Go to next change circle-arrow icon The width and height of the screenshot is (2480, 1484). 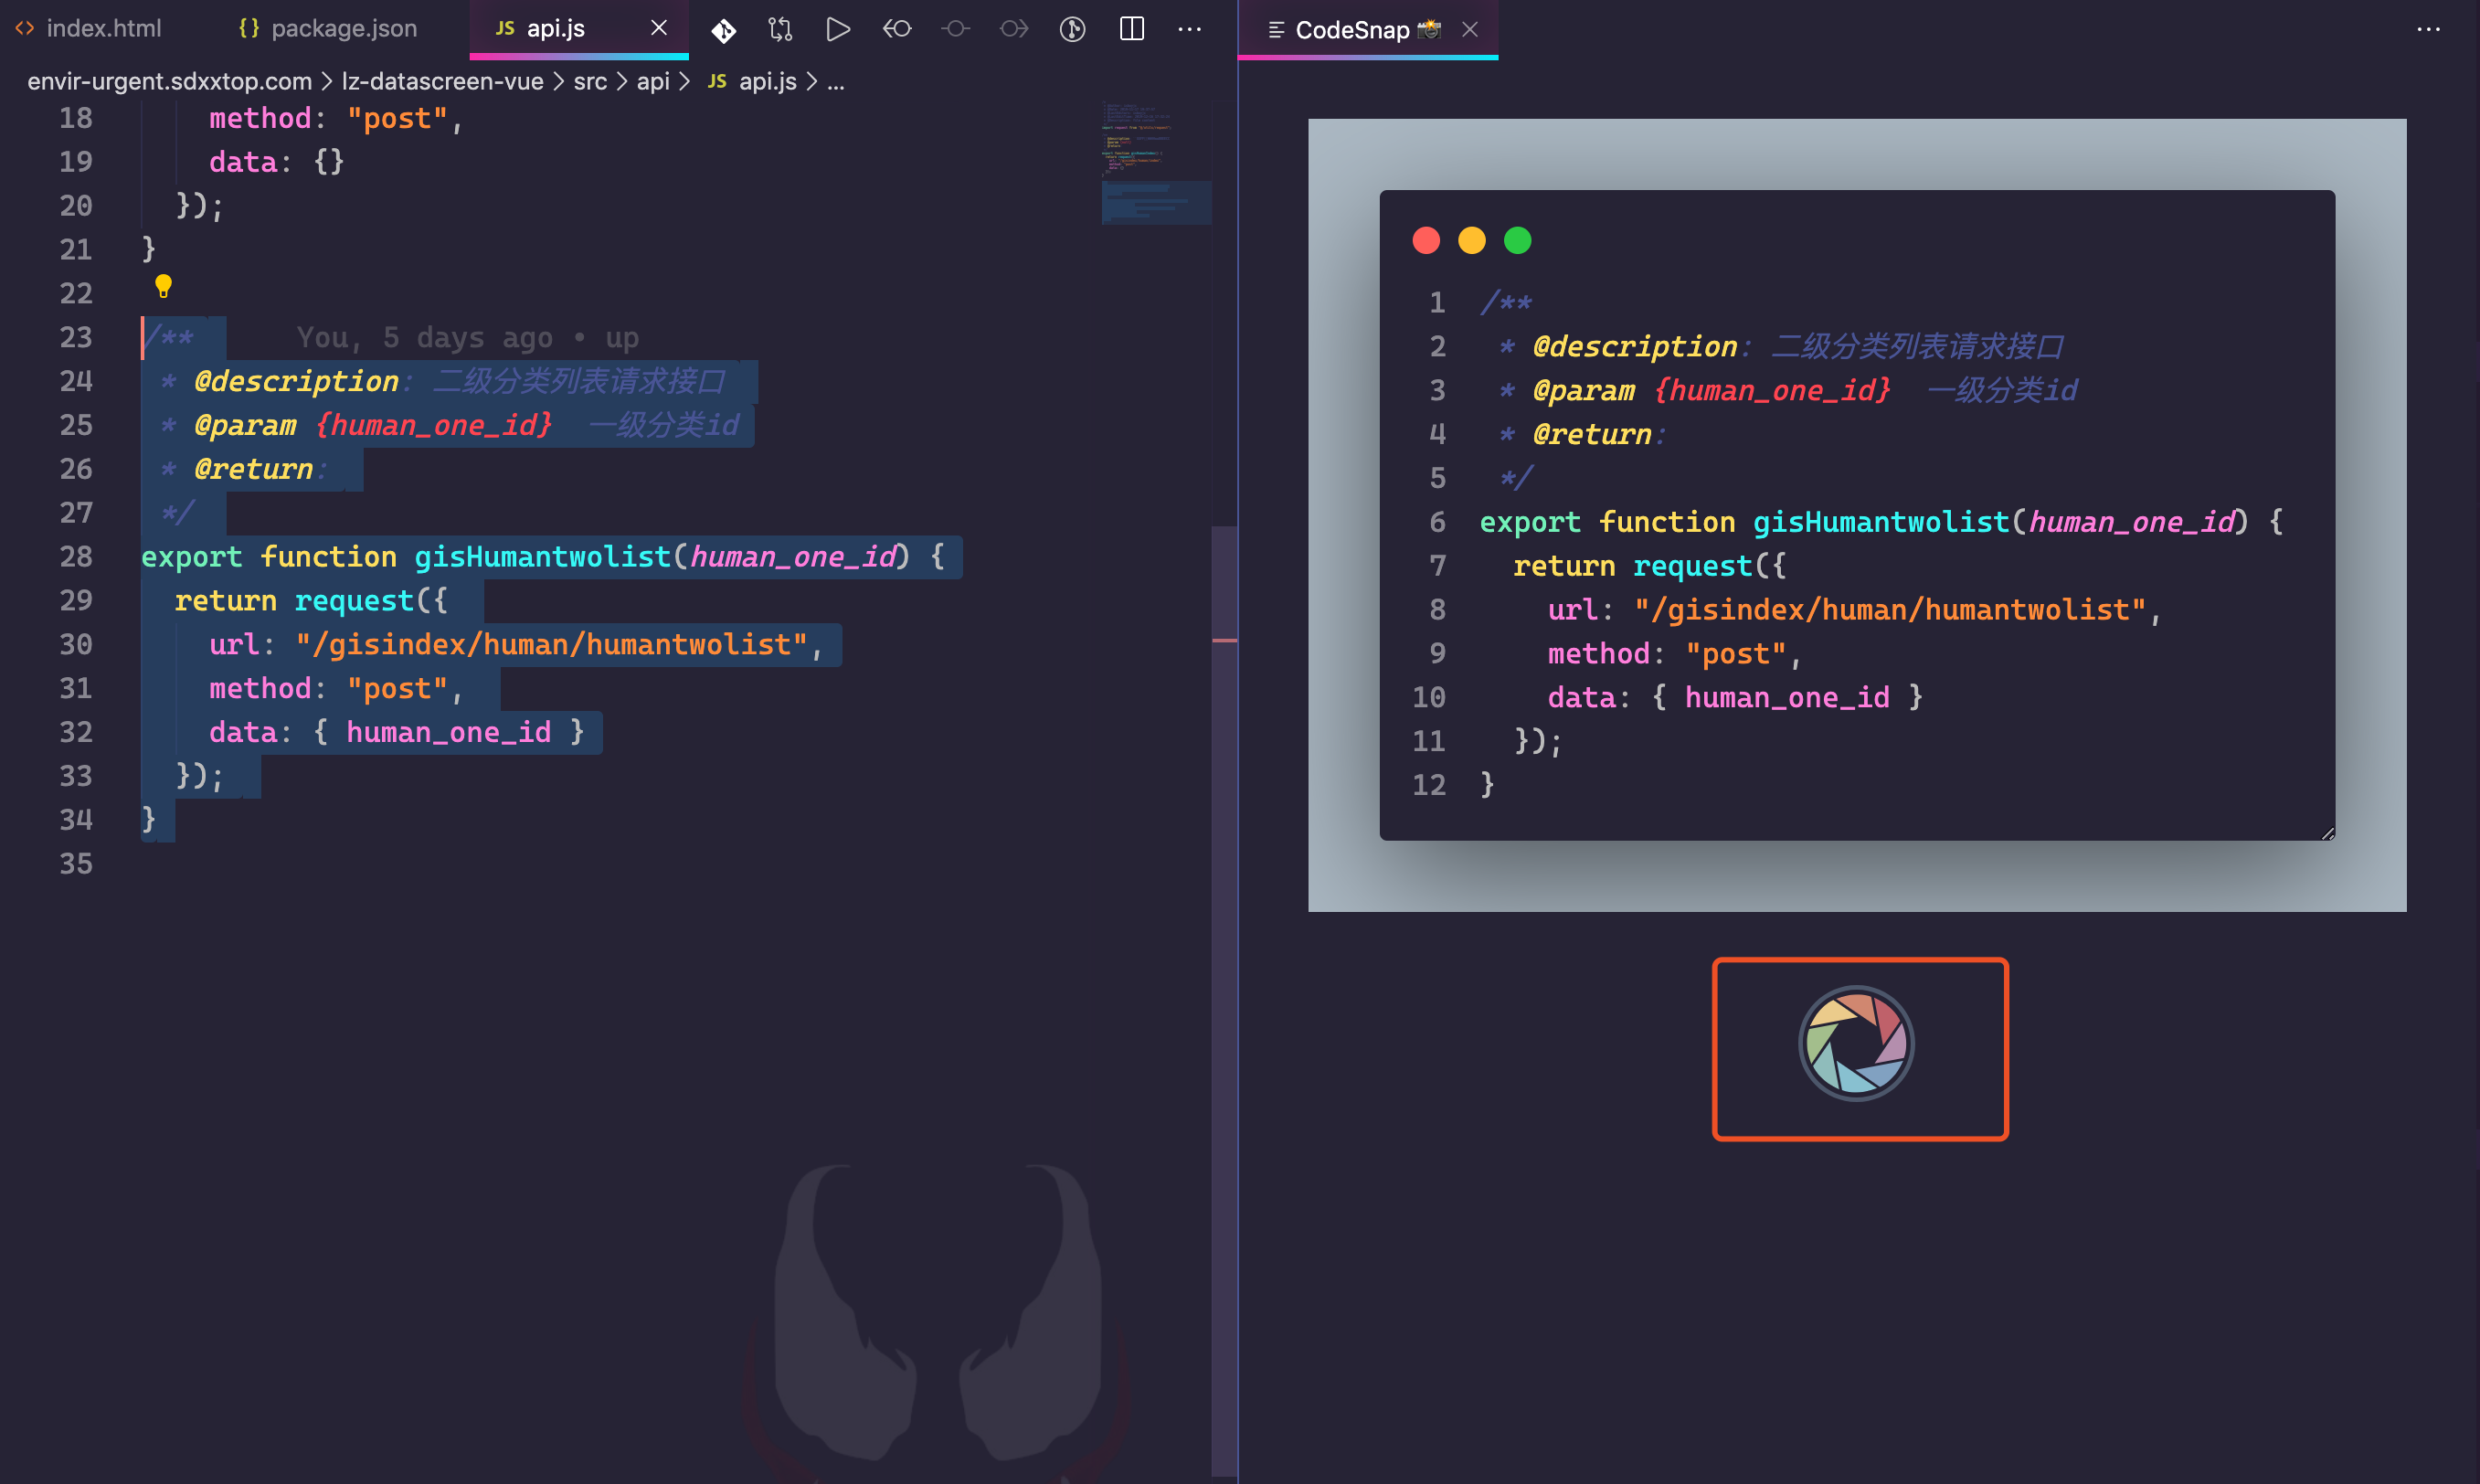point(1014,30)
